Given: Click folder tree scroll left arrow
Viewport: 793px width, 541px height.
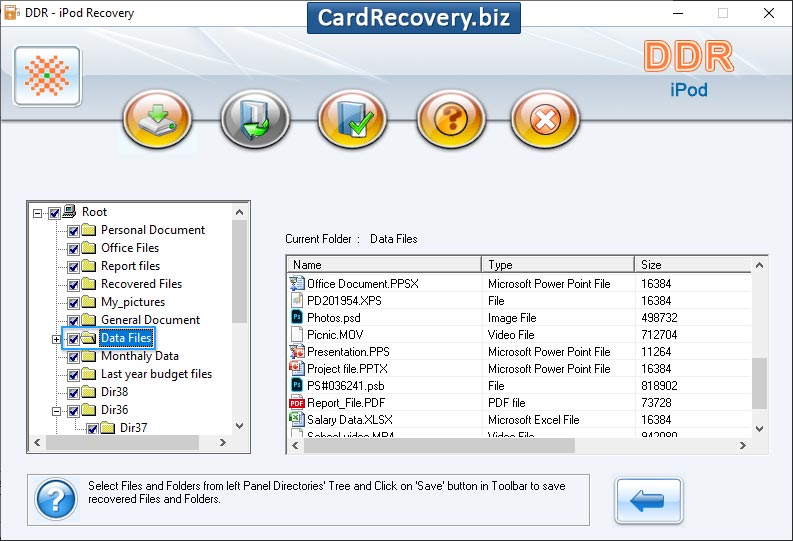Looking at the screenshot, I should 37,442.
